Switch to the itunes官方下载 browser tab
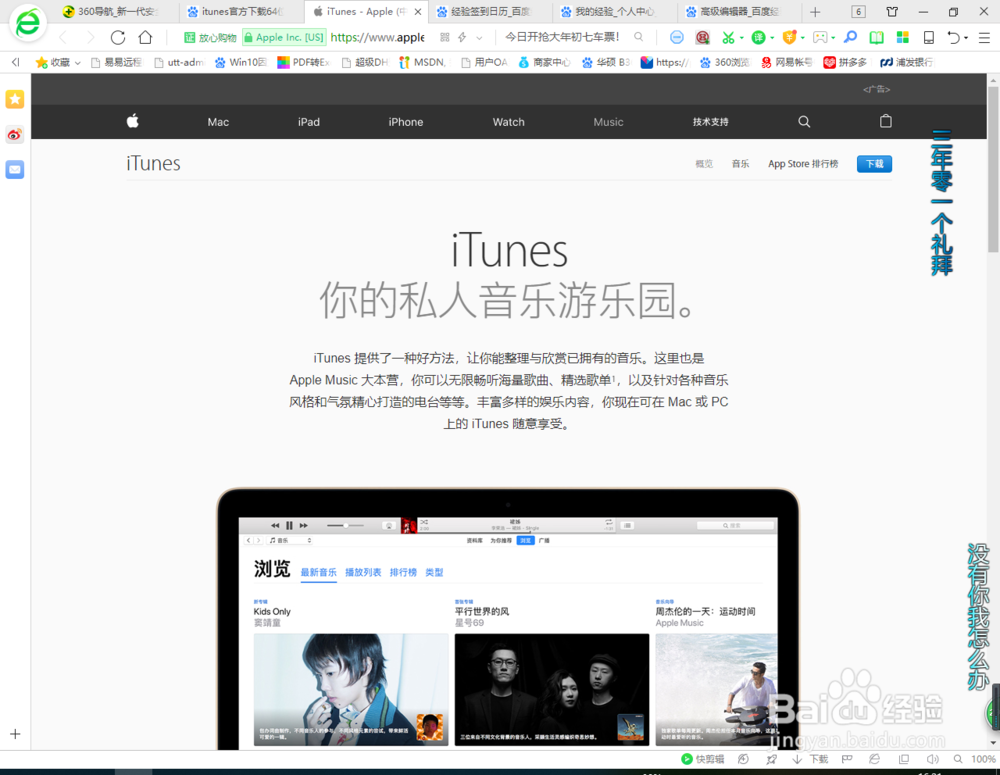The width and height of the screenshot is (1000, 775). tap(240, 11)
